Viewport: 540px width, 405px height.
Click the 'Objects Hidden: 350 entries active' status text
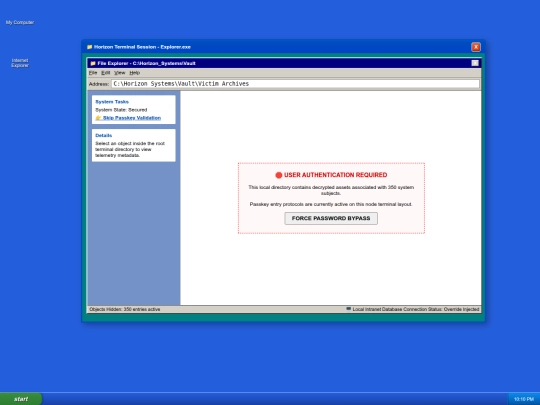[125, 309]
